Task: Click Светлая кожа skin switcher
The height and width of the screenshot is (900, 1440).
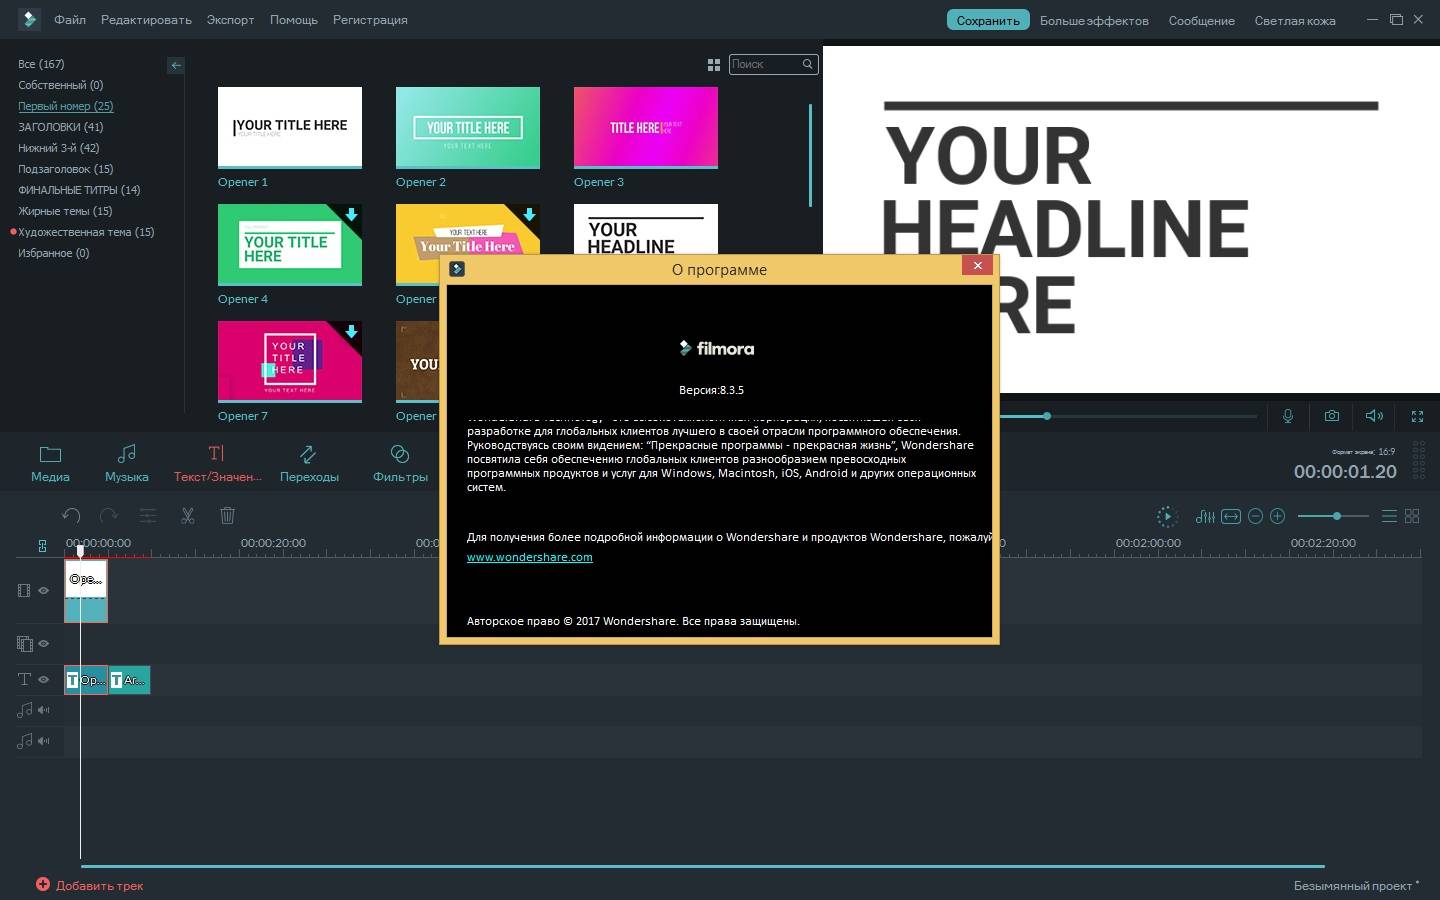Action: pyautogui.click(x=1295, y=21)
